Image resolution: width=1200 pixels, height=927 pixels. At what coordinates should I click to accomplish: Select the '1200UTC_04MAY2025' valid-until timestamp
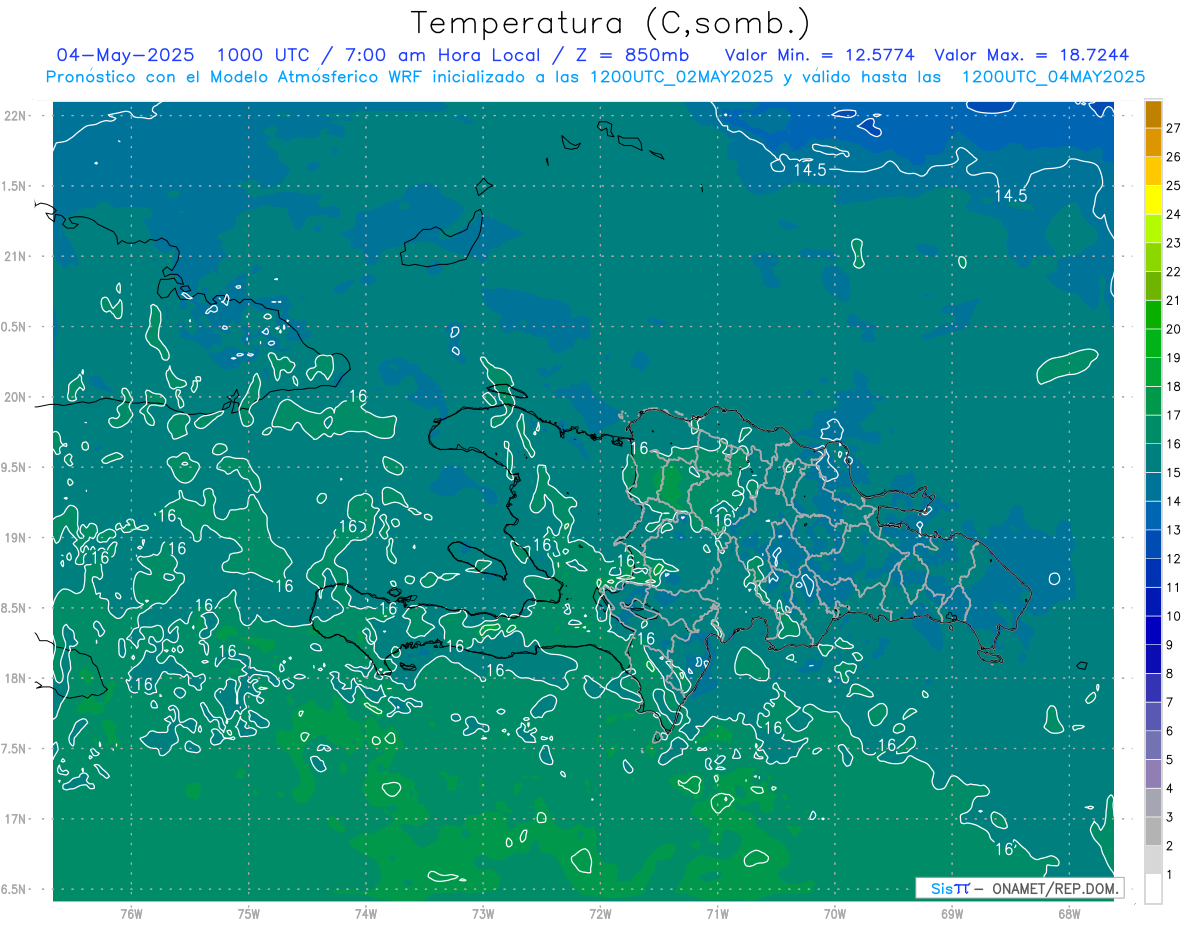[1053, 77]
